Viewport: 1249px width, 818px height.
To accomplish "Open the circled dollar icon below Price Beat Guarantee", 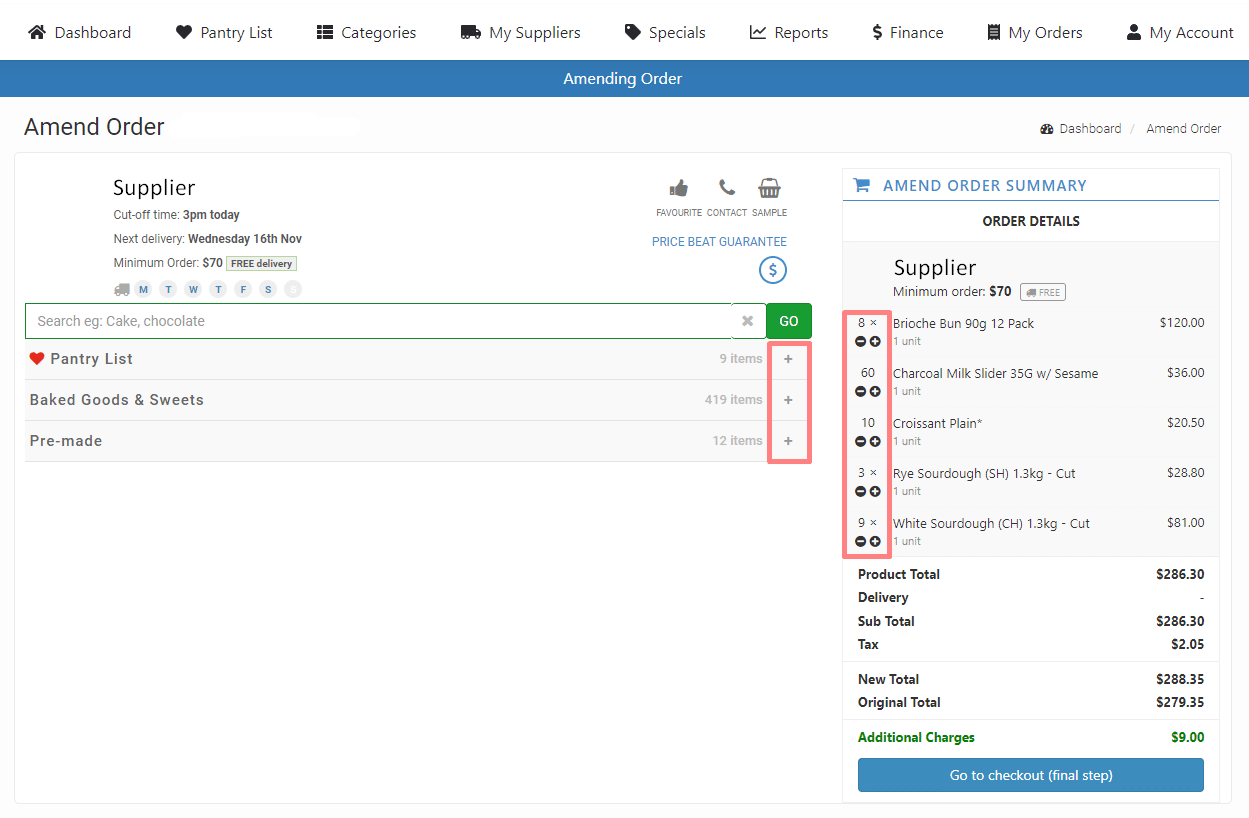I will (x=772, y=269).
